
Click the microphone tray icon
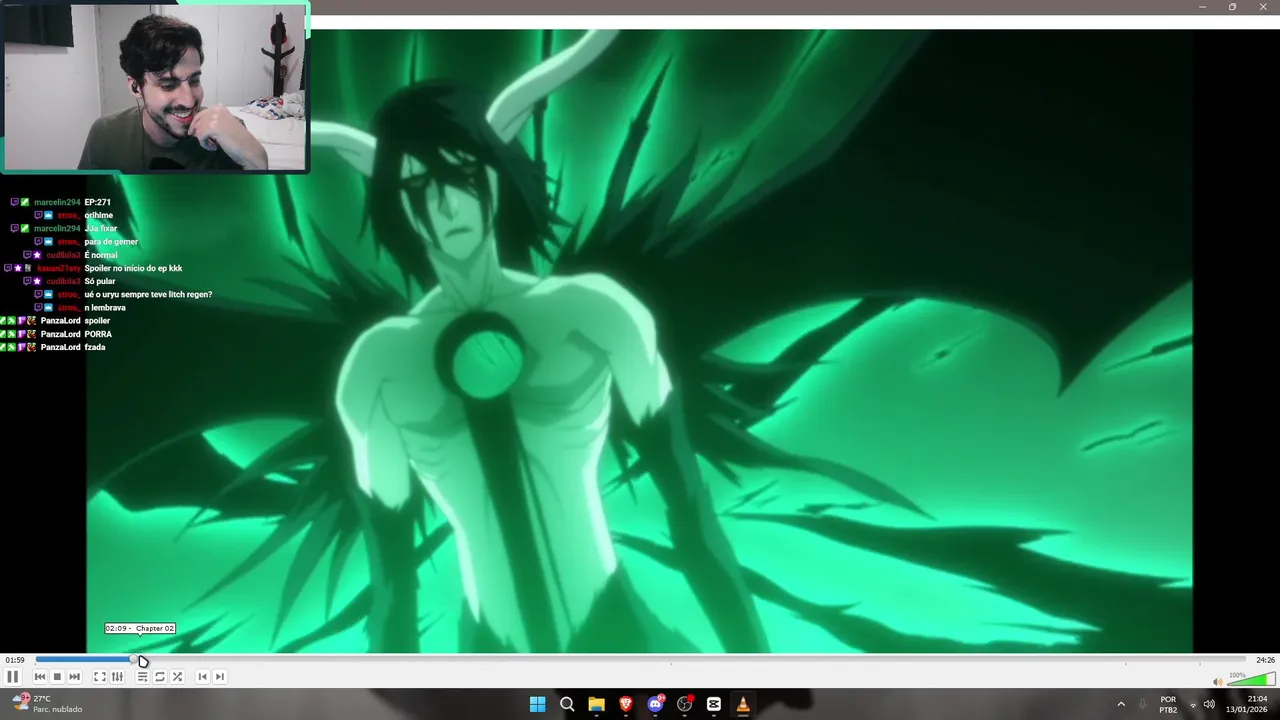click(1142, 704)
